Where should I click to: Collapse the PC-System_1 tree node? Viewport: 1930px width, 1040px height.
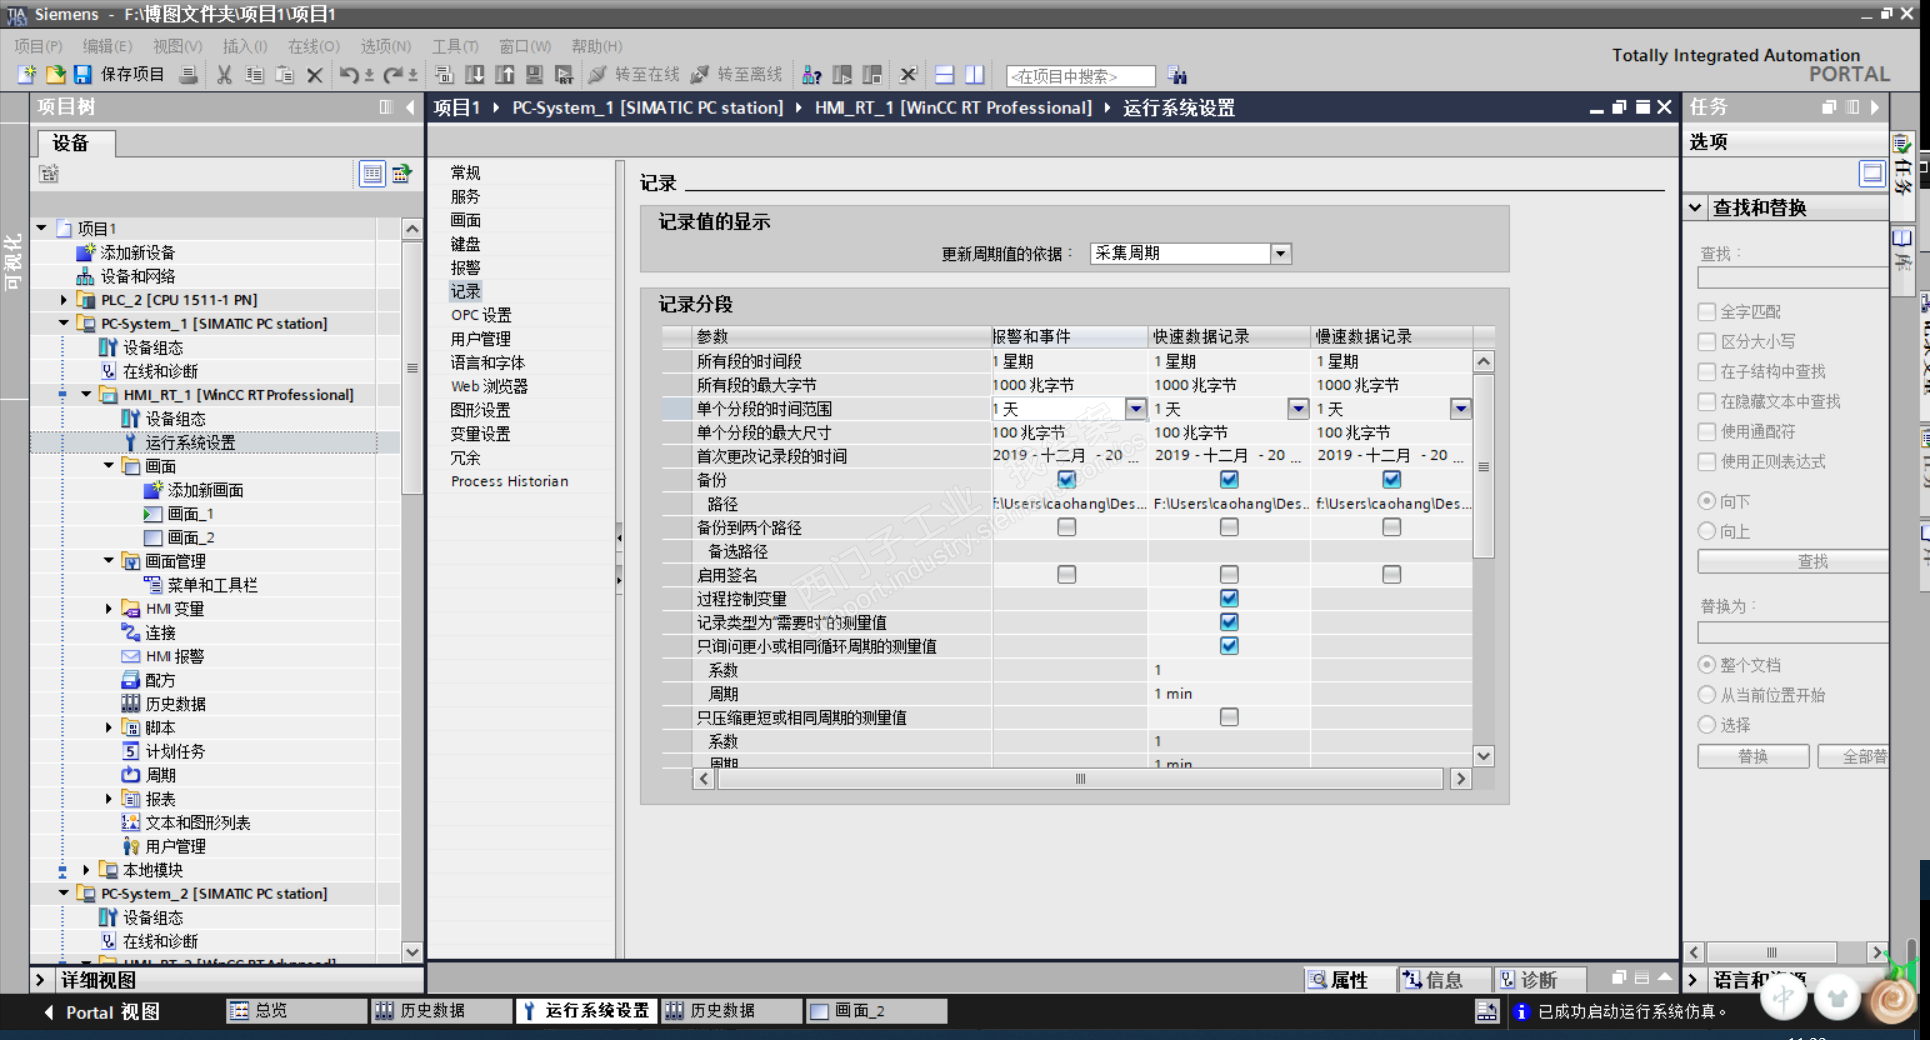click(64, 324)
